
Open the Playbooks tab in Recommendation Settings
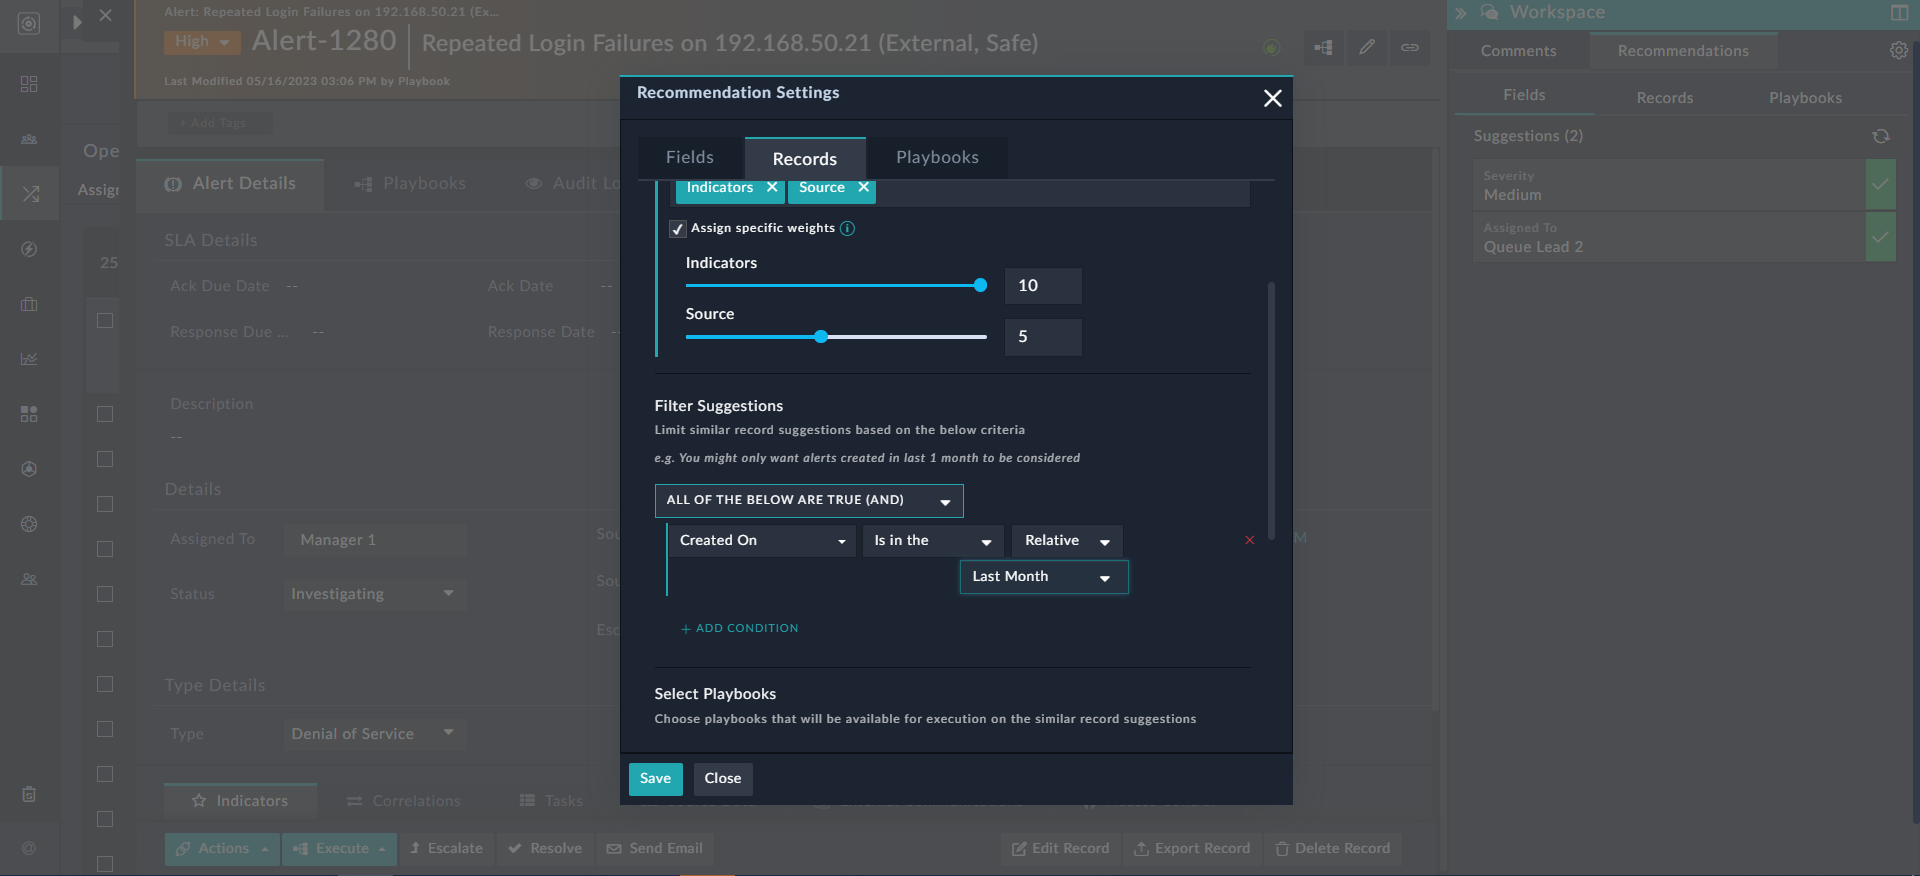[x=937, y=158]
